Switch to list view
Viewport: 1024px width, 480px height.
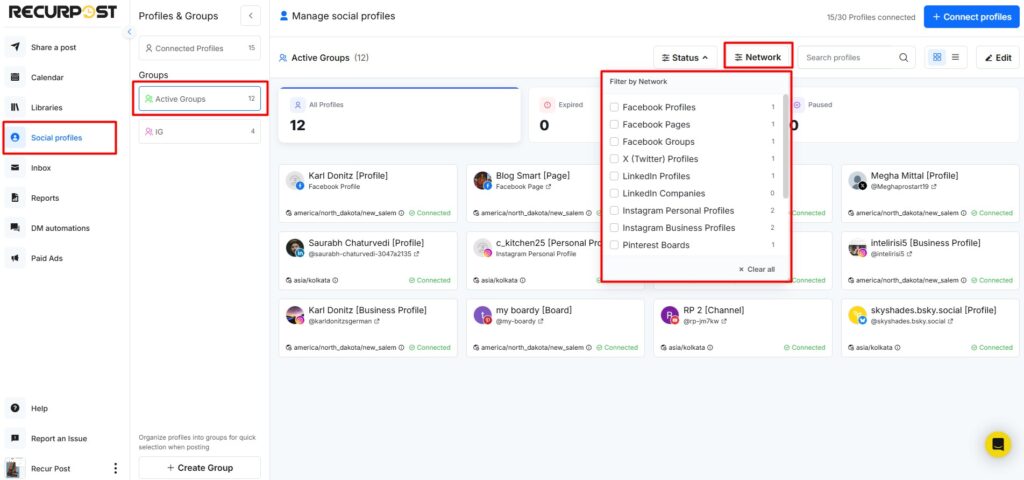tap(955, 57)
